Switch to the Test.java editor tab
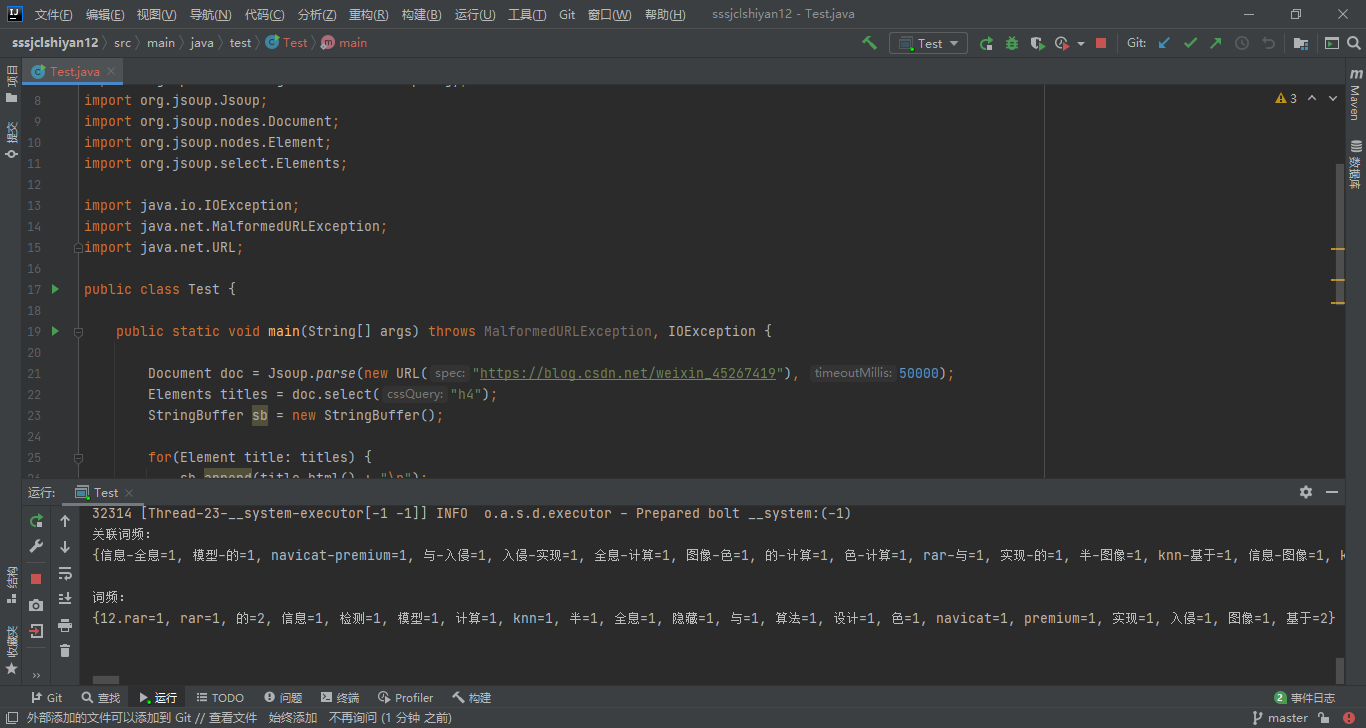1366x728 pixels. pos(74,72)
